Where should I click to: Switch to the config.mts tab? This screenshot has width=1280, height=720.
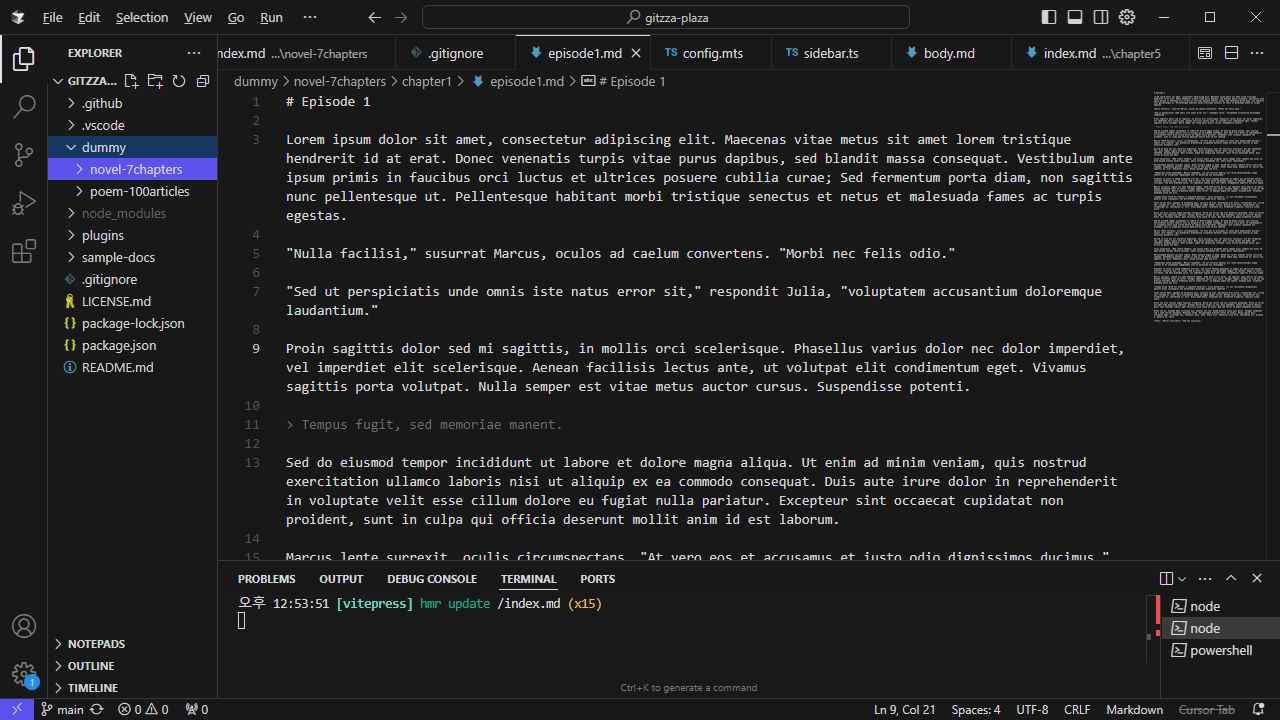click(x=711, y=53)
